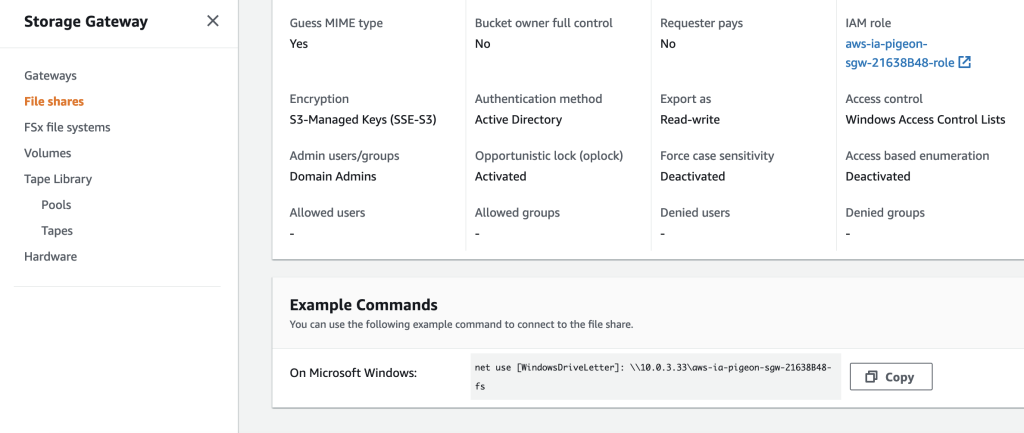Navigate to the Hardware page

[x=50, y=256]
